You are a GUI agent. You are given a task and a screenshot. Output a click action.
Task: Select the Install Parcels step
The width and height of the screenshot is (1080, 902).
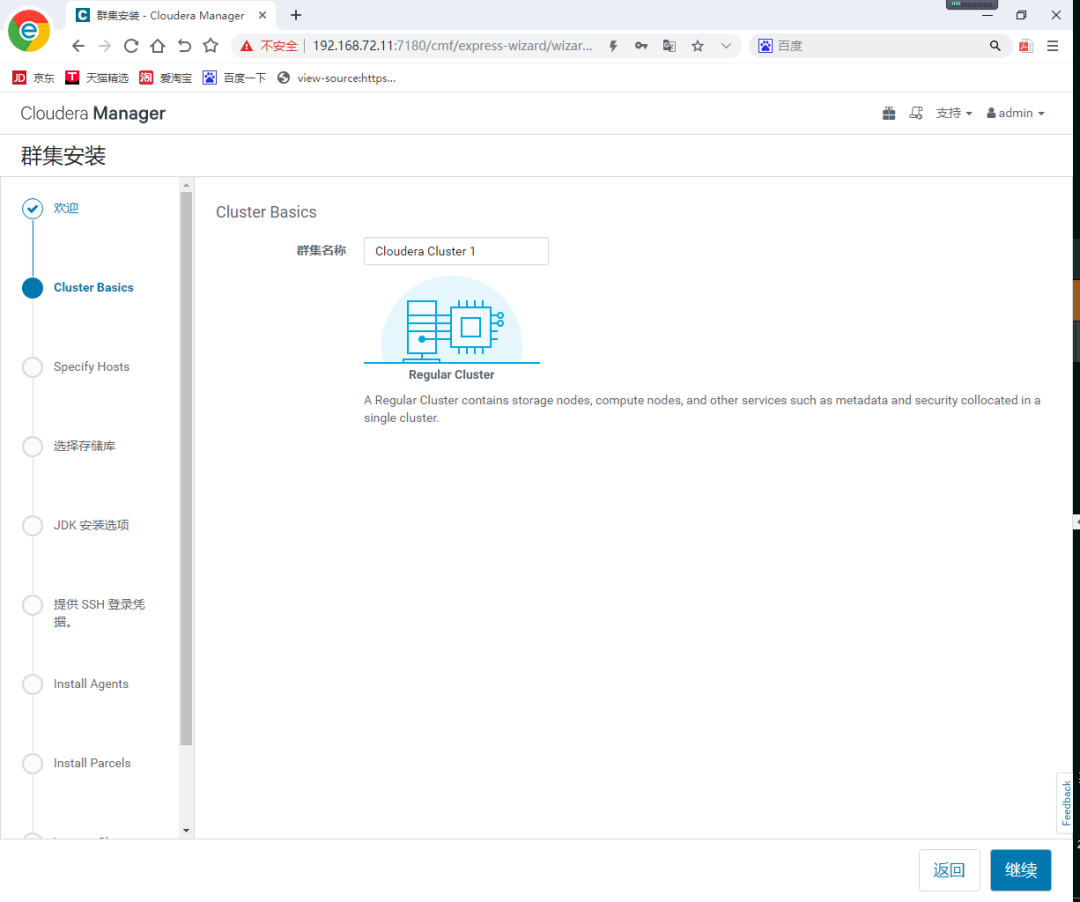click(92, 763)
